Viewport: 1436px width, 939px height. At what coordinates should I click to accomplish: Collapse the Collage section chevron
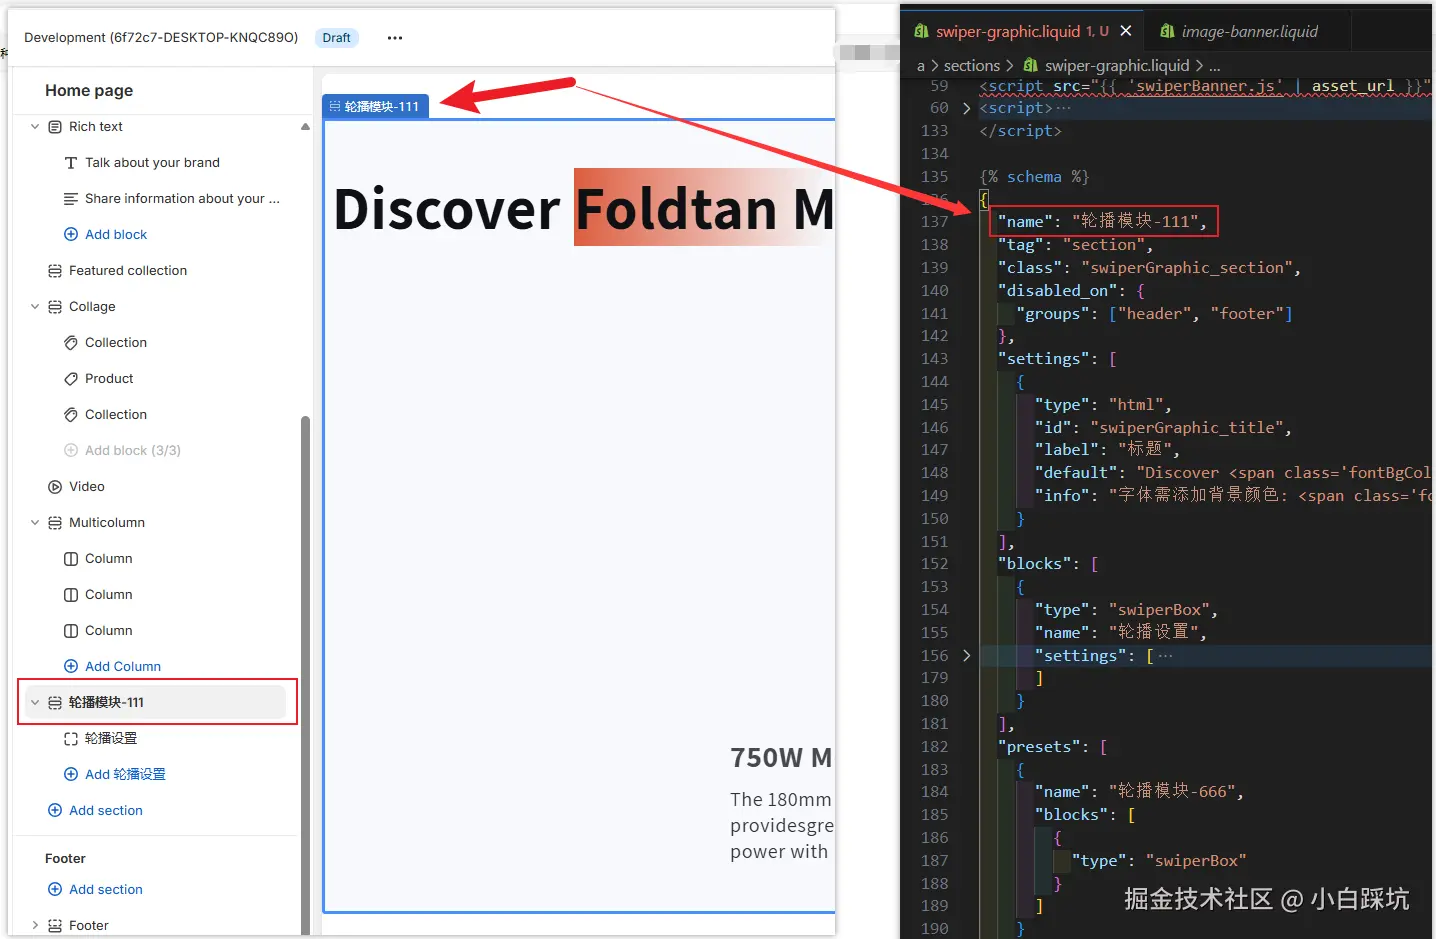tap(35, 307)
